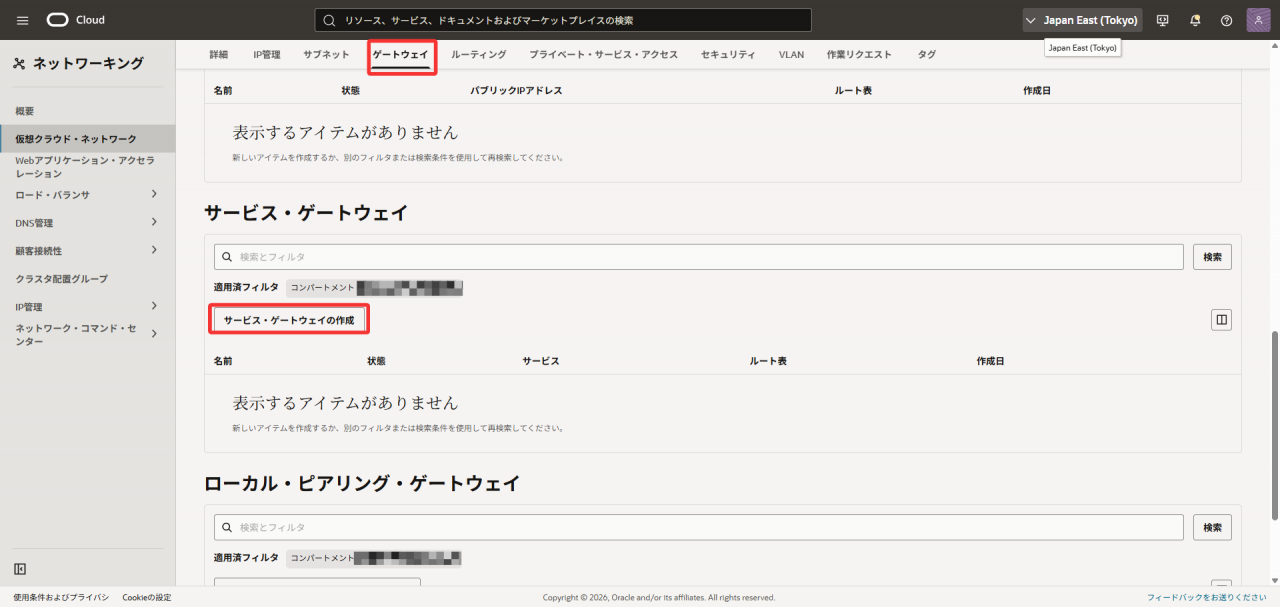This screenshot has height=607, width=1280.
Task: Open the hamburger navigation menu
Action: [23, 20]
